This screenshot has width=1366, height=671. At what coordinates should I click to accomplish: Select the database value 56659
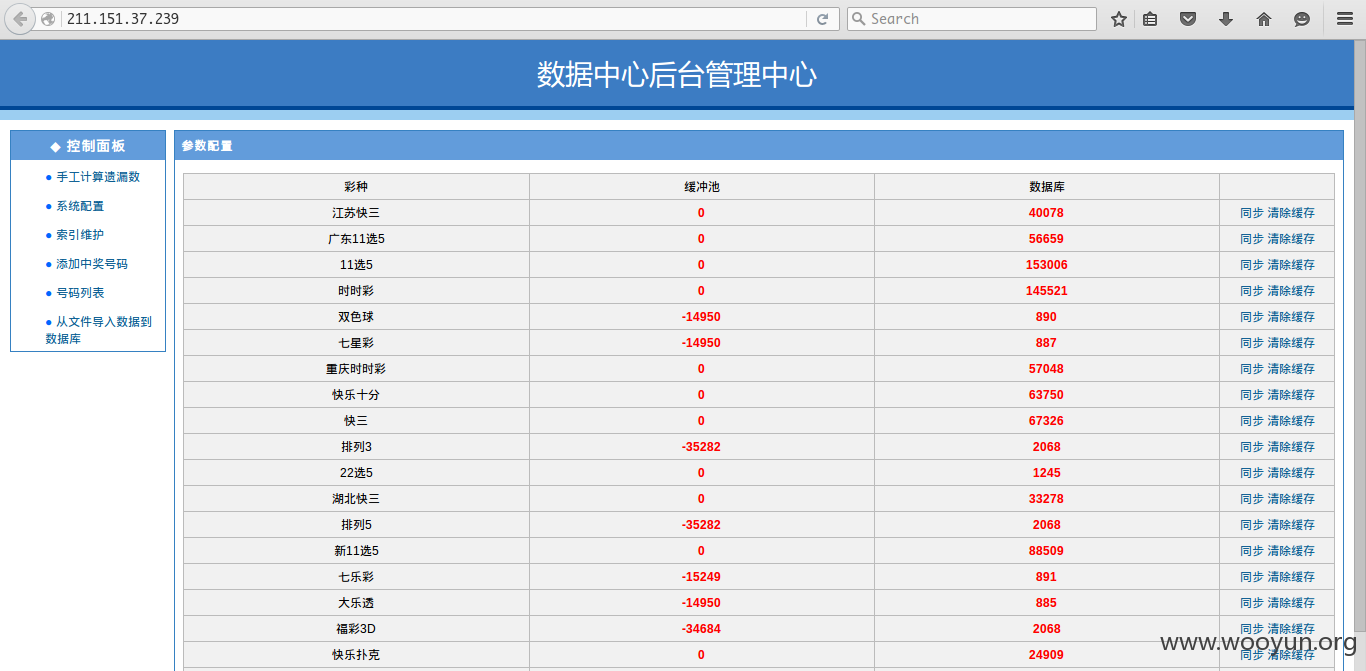coord(1046,239)
